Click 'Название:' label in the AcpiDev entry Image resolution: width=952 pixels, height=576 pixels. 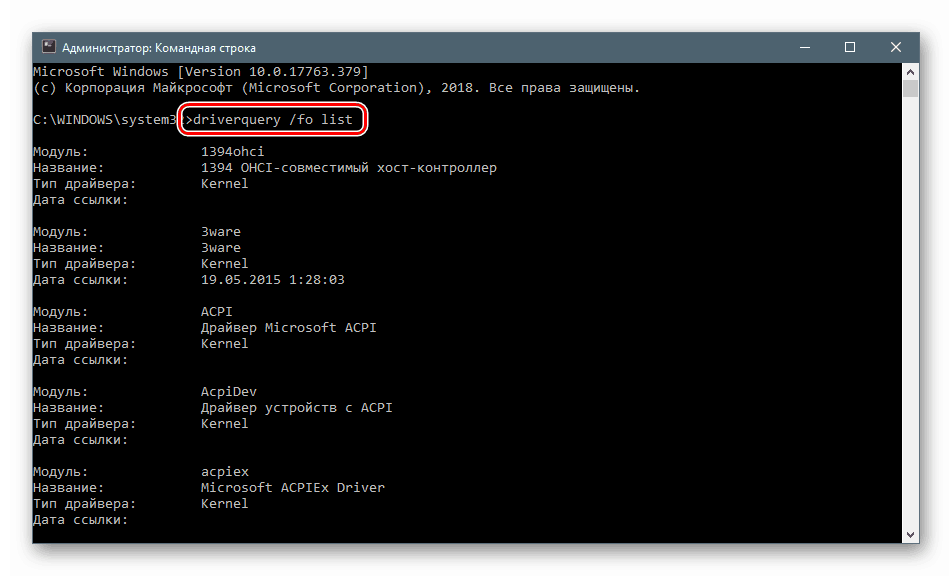(x=69, y=408)
